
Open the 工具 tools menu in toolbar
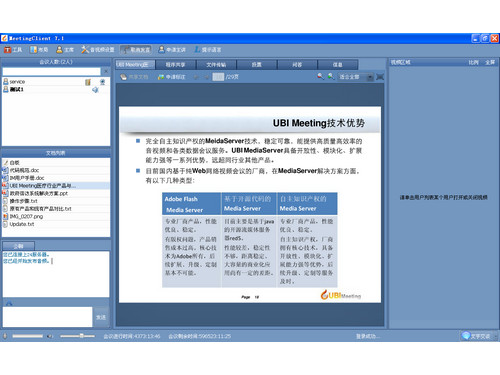click(13, 50)
